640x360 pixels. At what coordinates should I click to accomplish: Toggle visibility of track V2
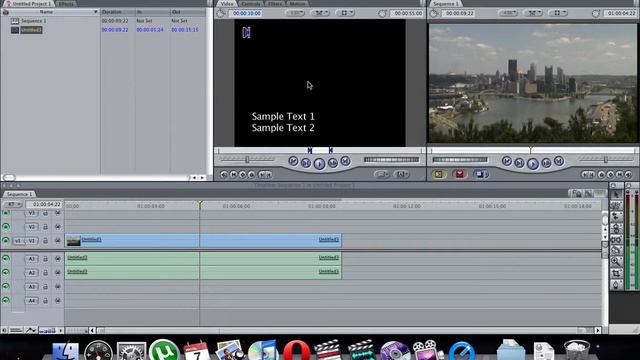click(x=6, y=227)
